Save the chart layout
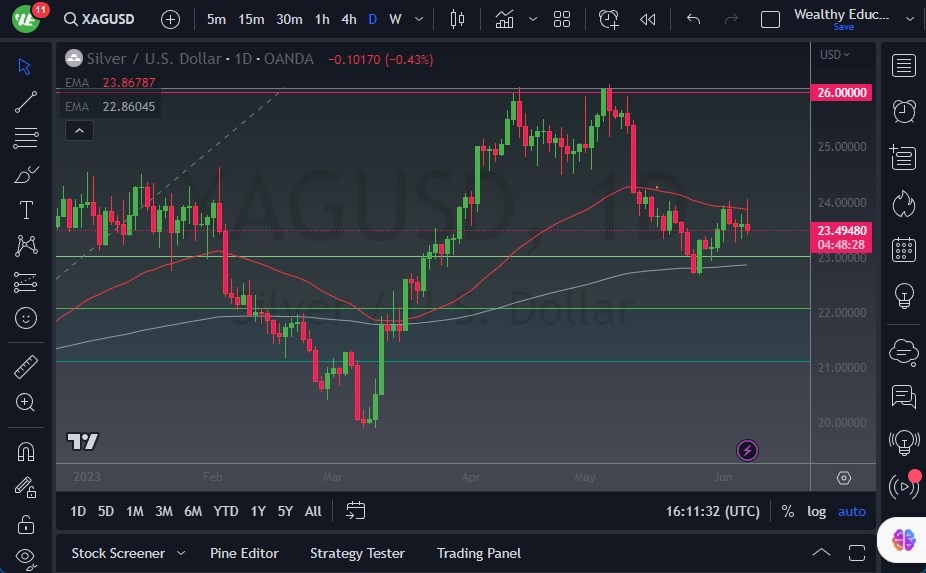Image resolution: width=926 pixels, height=573 pixels. coord(843,27)
